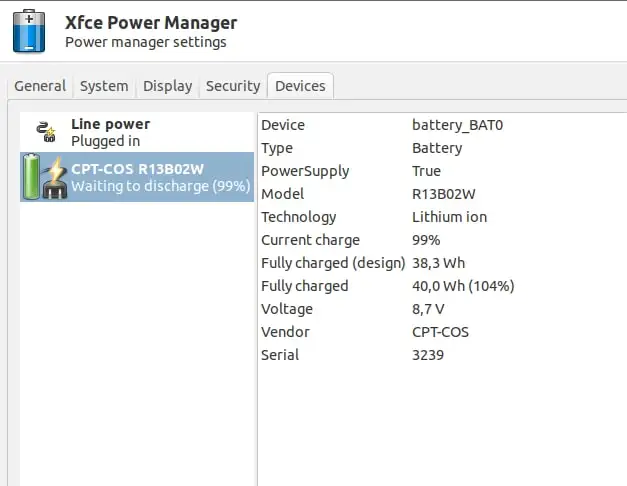
Task: Open the General tab
Action: 40,86
